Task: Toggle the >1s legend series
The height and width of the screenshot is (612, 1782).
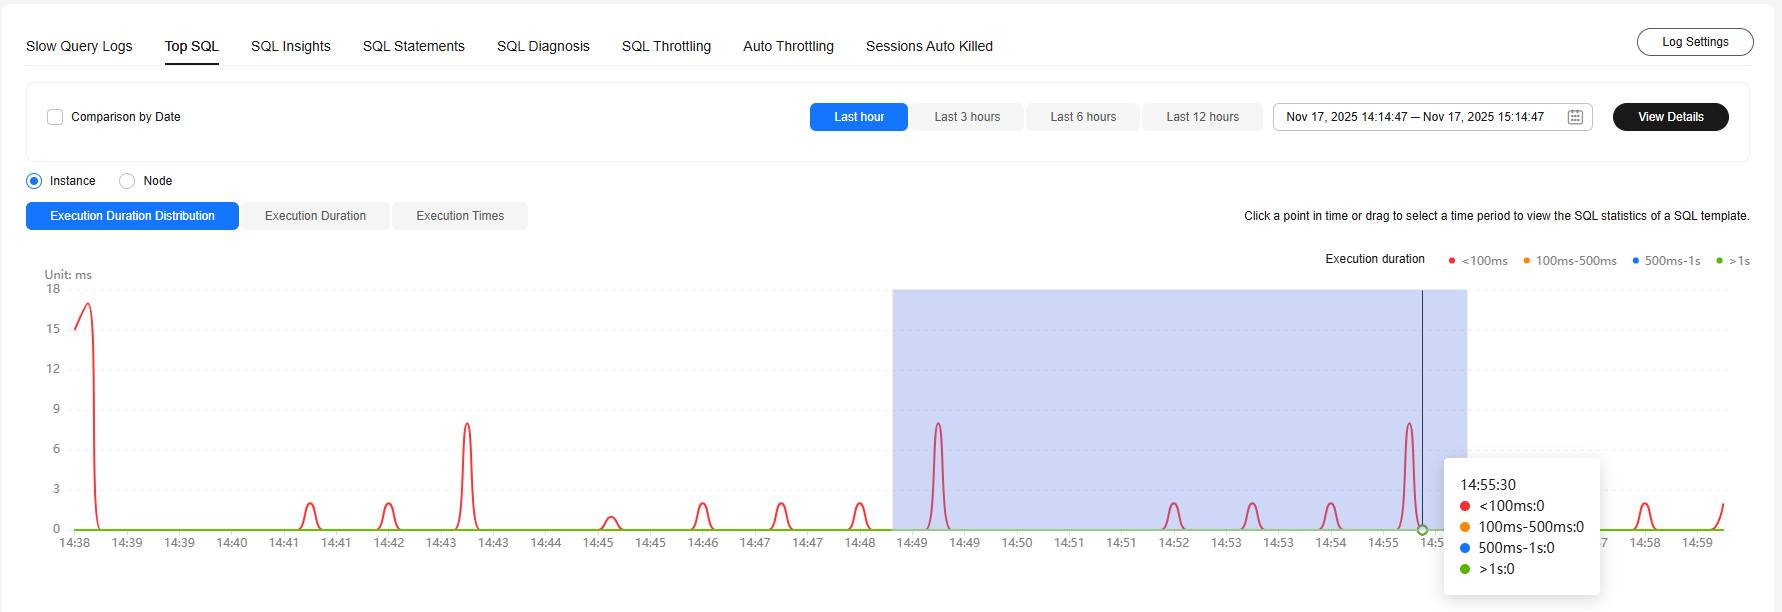Action: point(1733,261)
